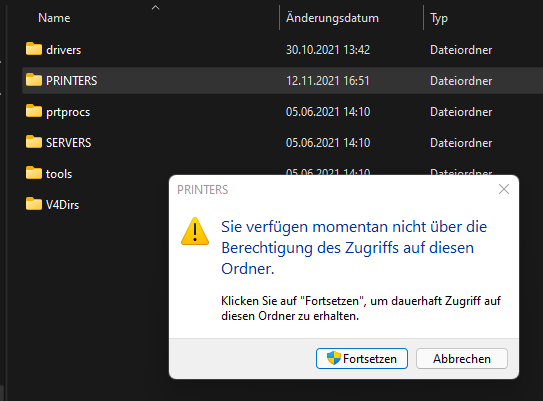Click the SERVERS folder icon
This screenshot has width=543, height=401.
click(34, 142)
